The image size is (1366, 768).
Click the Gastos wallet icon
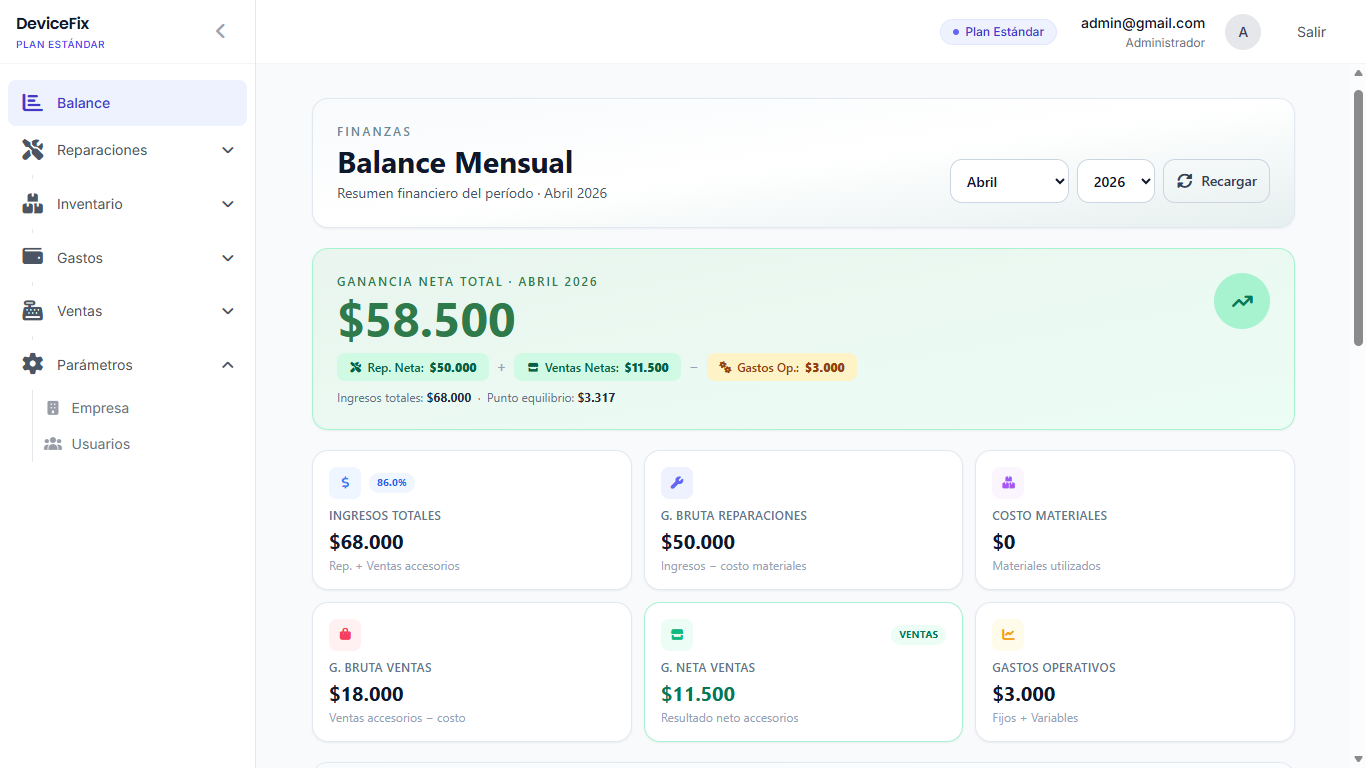pos(31,257)
